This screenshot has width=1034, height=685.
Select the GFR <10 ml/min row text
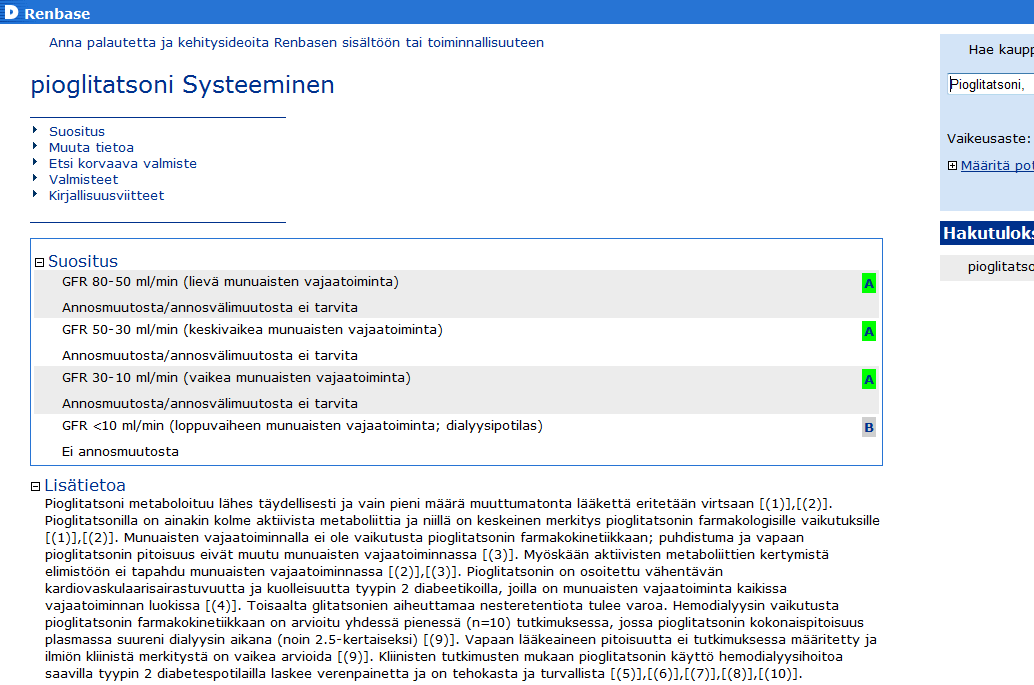tap(302, 426)
